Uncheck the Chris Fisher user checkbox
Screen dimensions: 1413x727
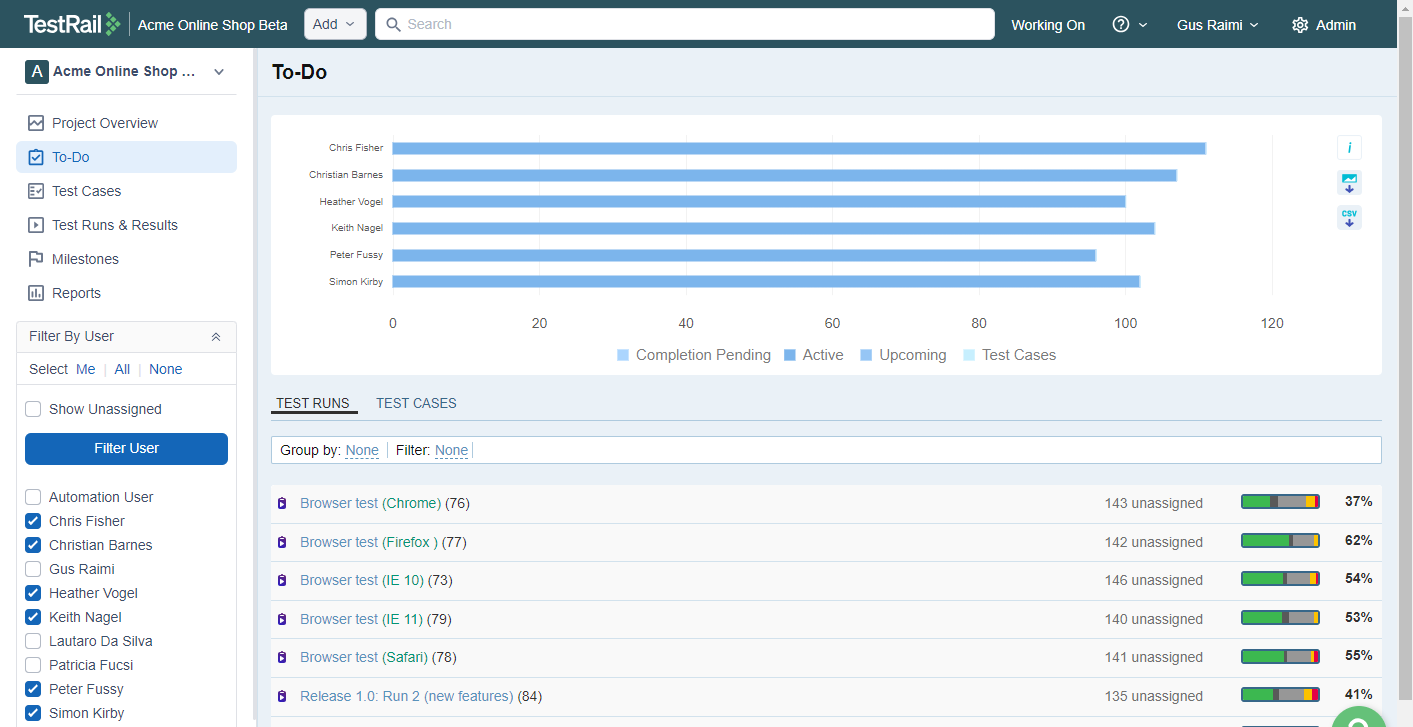click(x=33, y=521)
